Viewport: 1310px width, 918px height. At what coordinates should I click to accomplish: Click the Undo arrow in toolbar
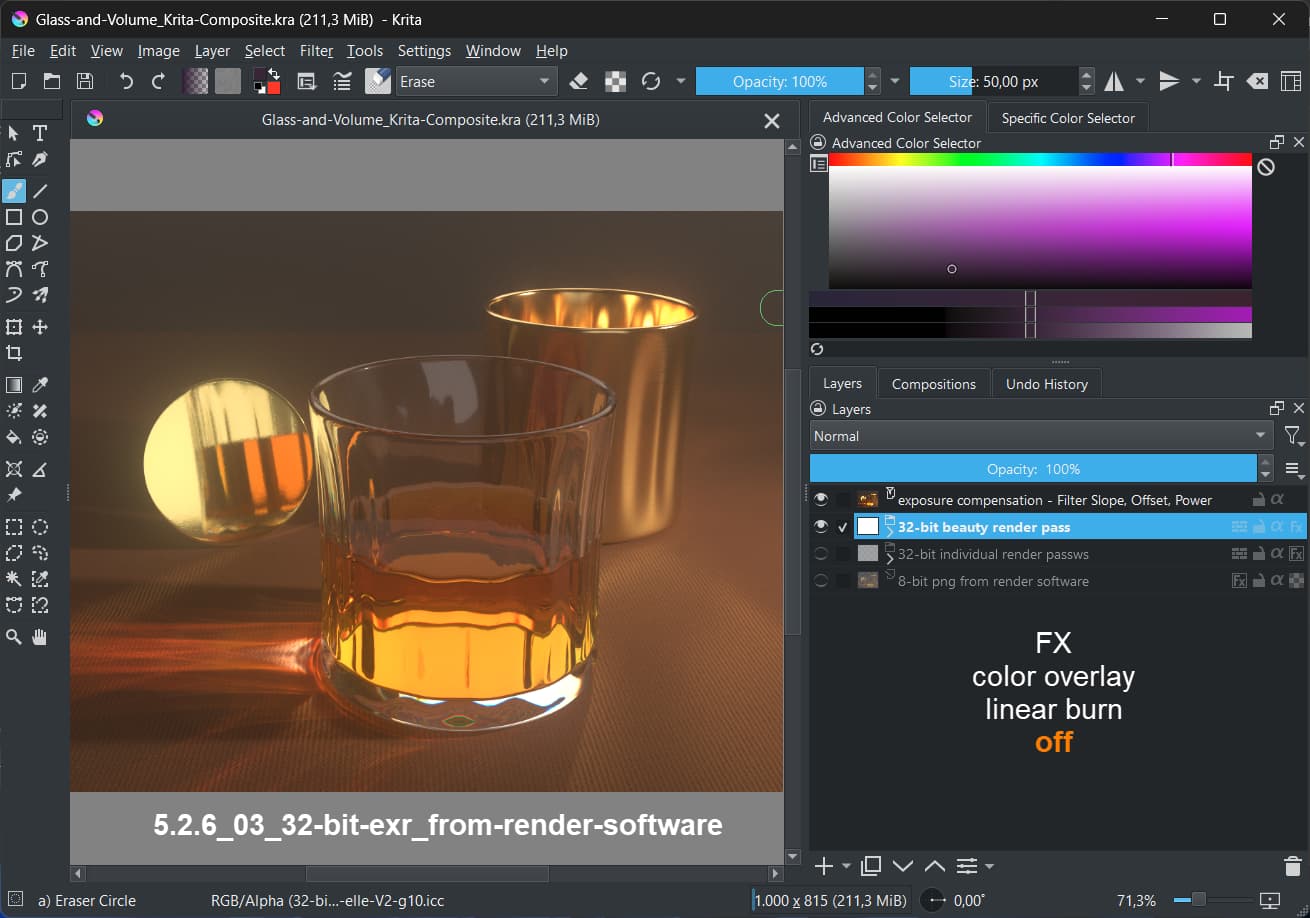tap(126, 82)
